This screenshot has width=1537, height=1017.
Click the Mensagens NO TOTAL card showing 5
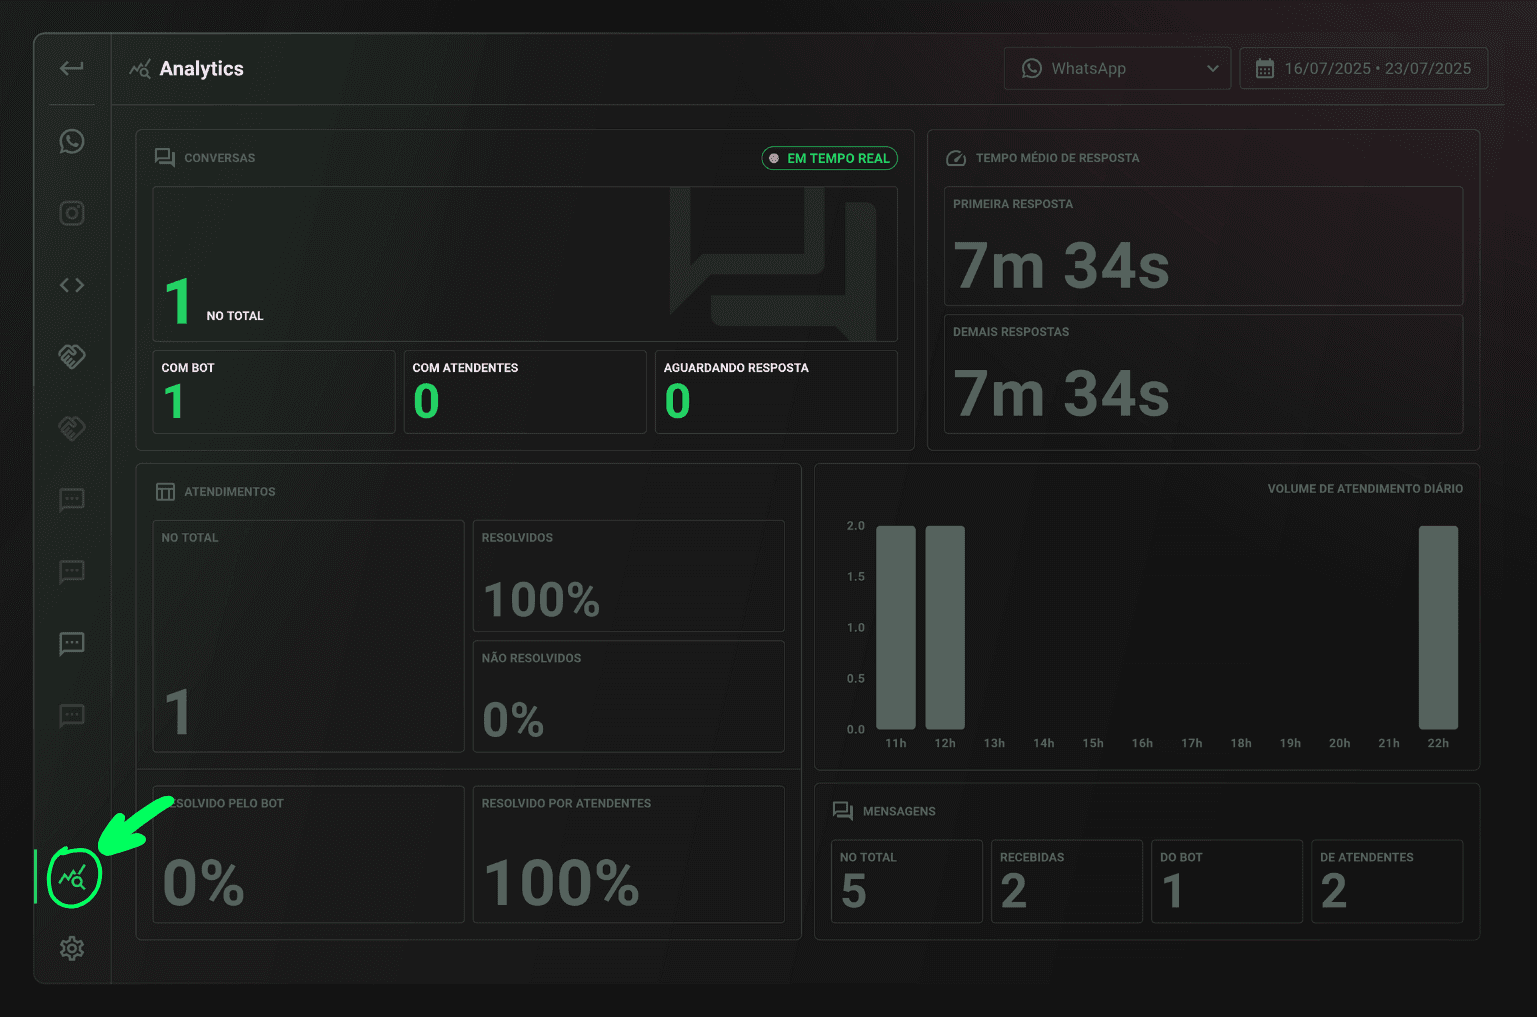[x=907, y=881]
